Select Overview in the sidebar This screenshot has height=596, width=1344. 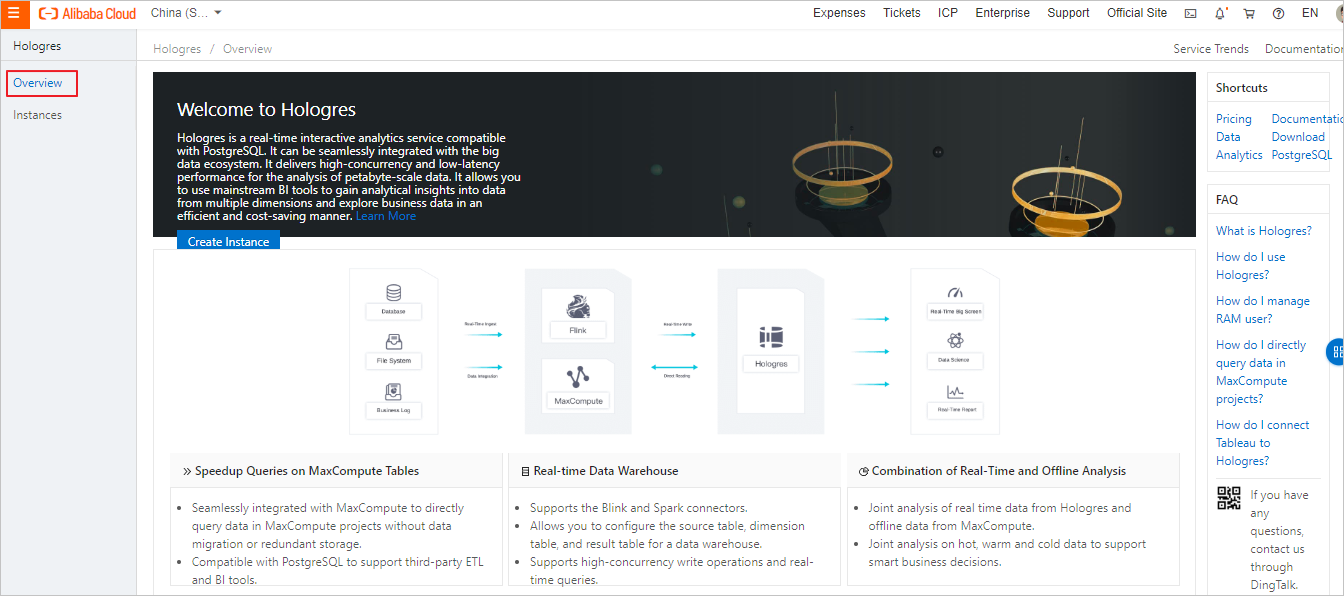(x=38, y=83)
